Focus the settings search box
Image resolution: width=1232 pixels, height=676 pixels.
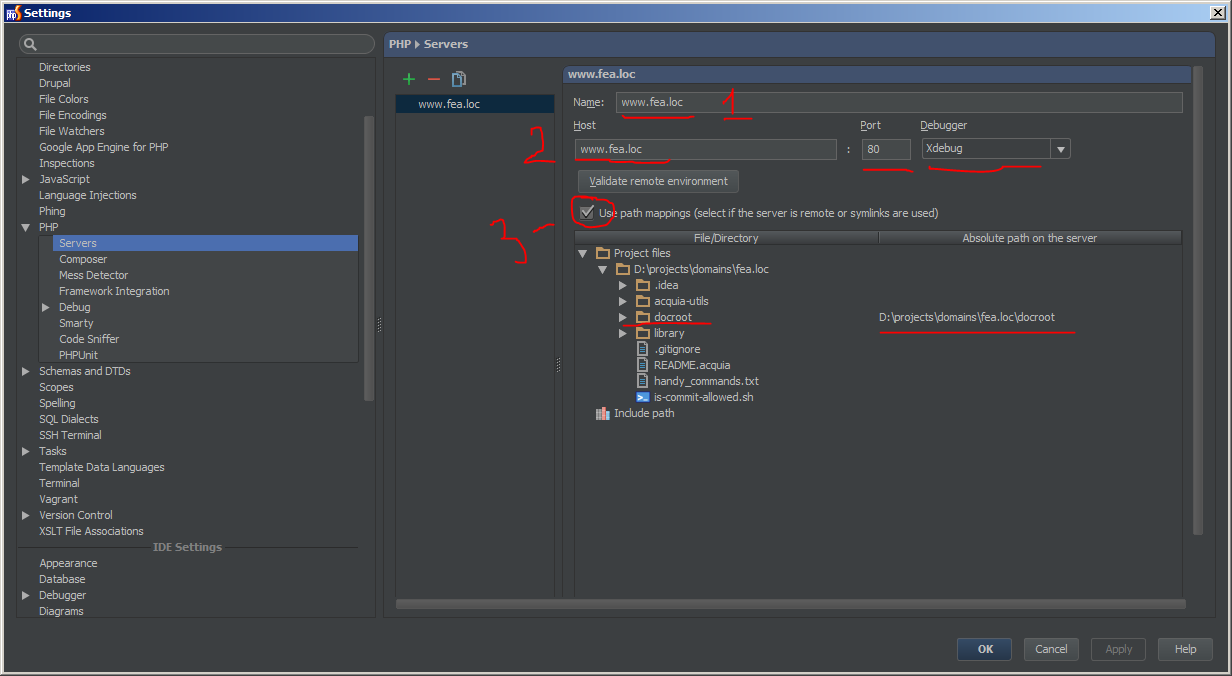click(x=197, y=44)
